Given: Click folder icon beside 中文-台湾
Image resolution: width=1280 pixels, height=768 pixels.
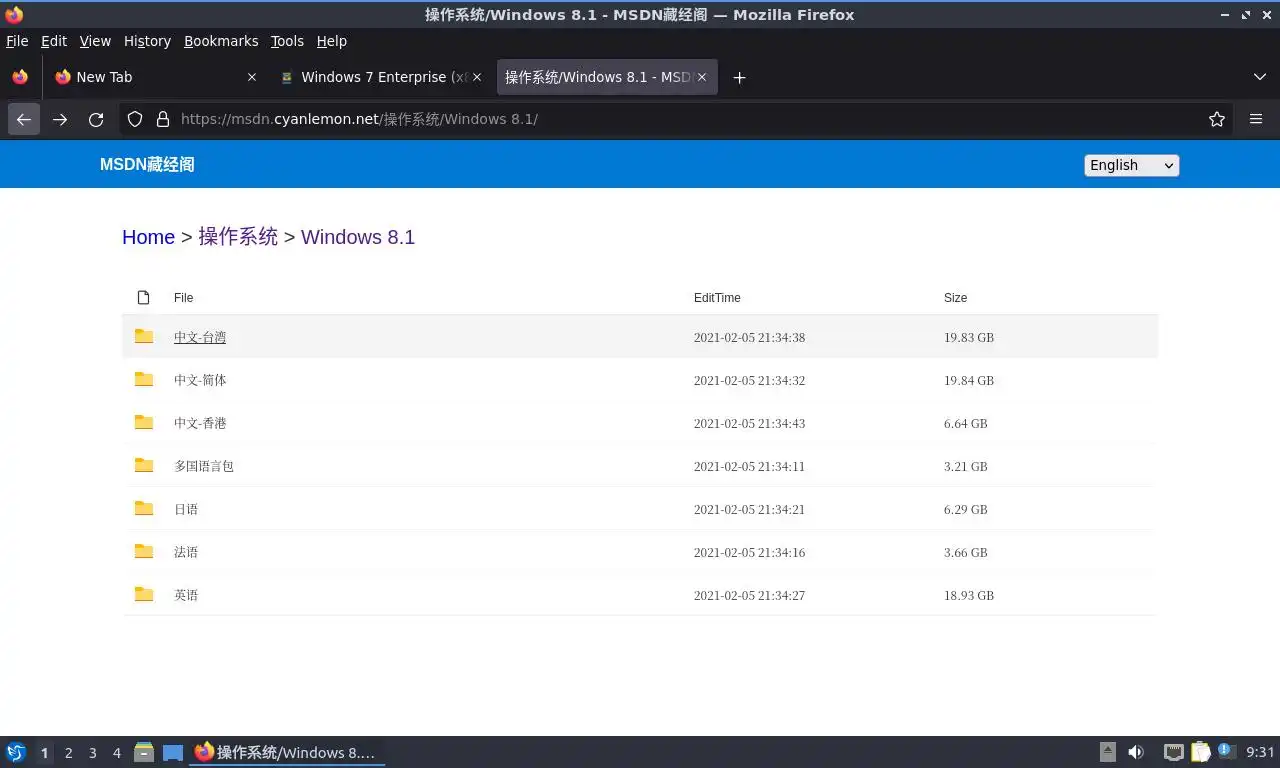Looking at the screenshot, I should [144, 336].
